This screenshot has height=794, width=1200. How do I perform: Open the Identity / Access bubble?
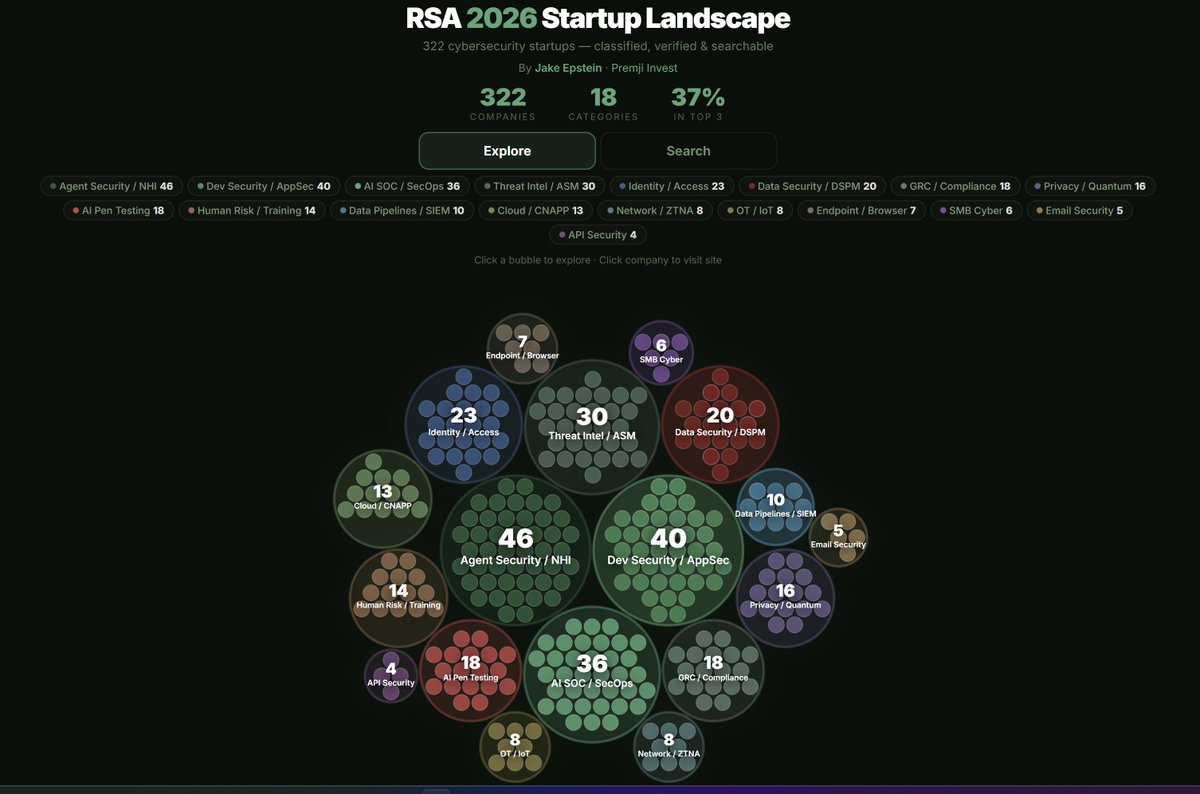click(x=463, y=422)
